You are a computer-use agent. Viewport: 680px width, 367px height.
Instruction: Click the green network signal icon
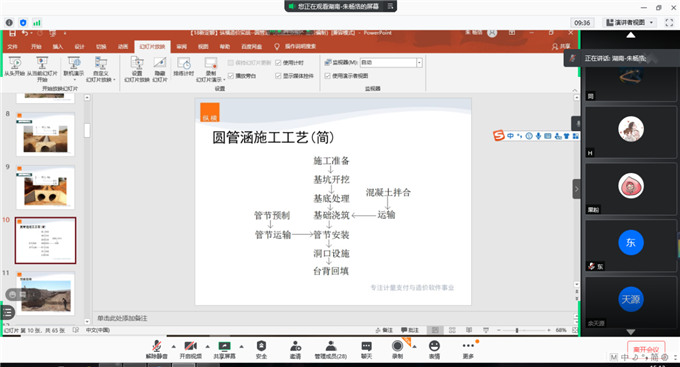pyautogui.click(x=37, y=23)
